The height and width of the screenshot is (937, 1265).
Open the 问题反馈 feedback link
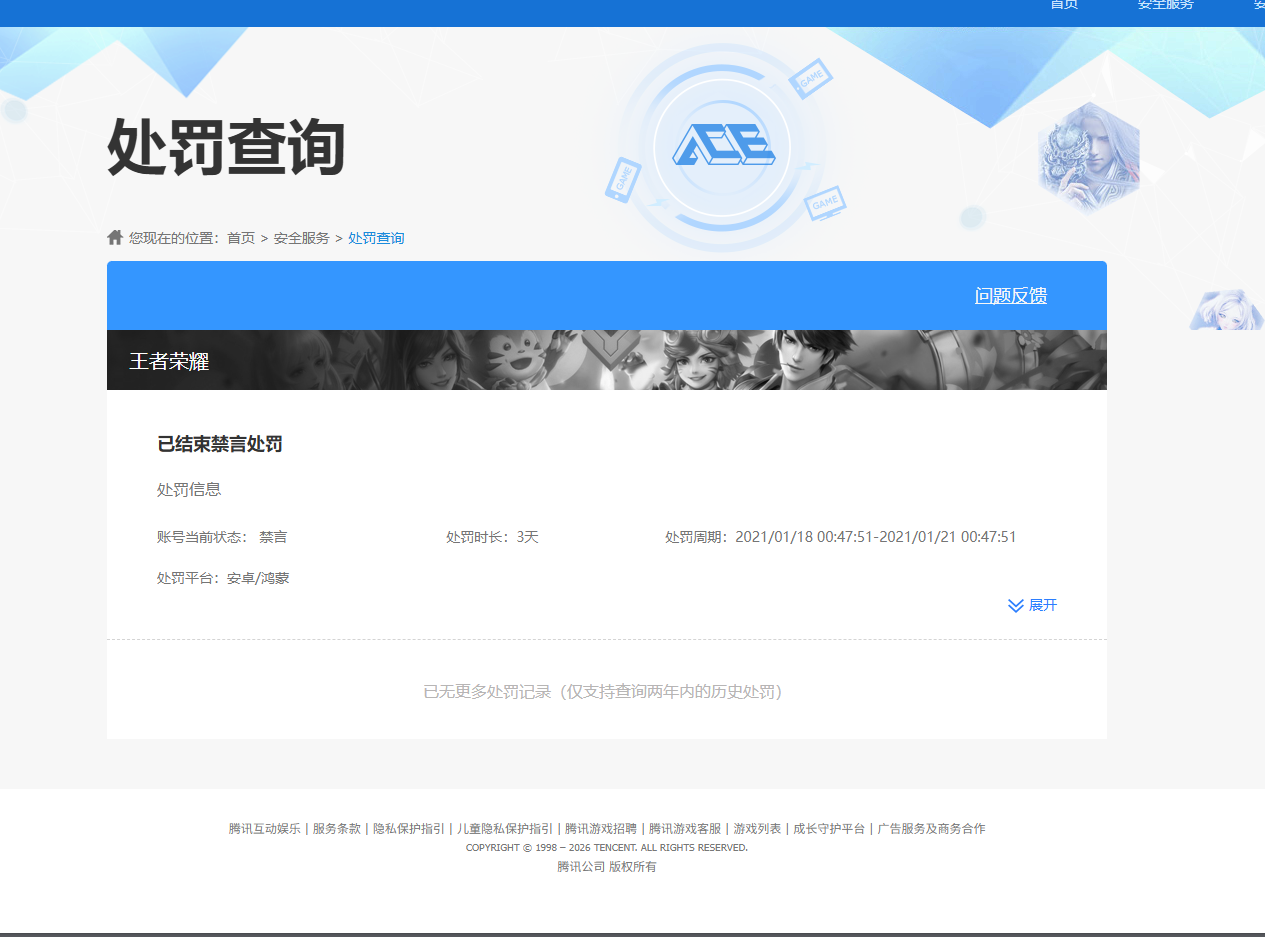tap(1010, 295)
